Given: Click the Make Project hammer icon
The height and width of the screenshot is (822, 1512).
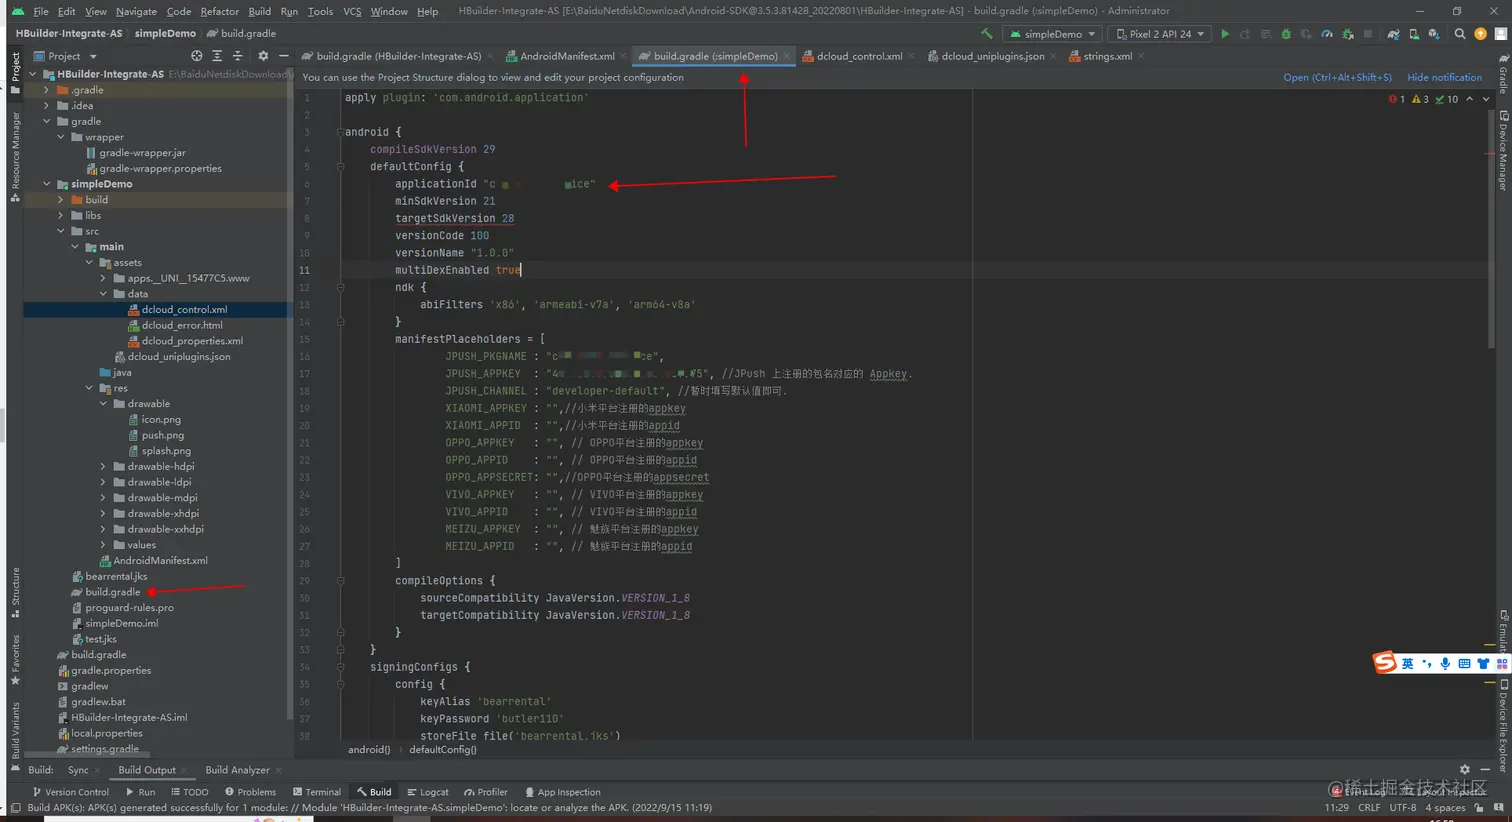Looking at the screenshot, I should pyautogui.click(x=987, y=34).
